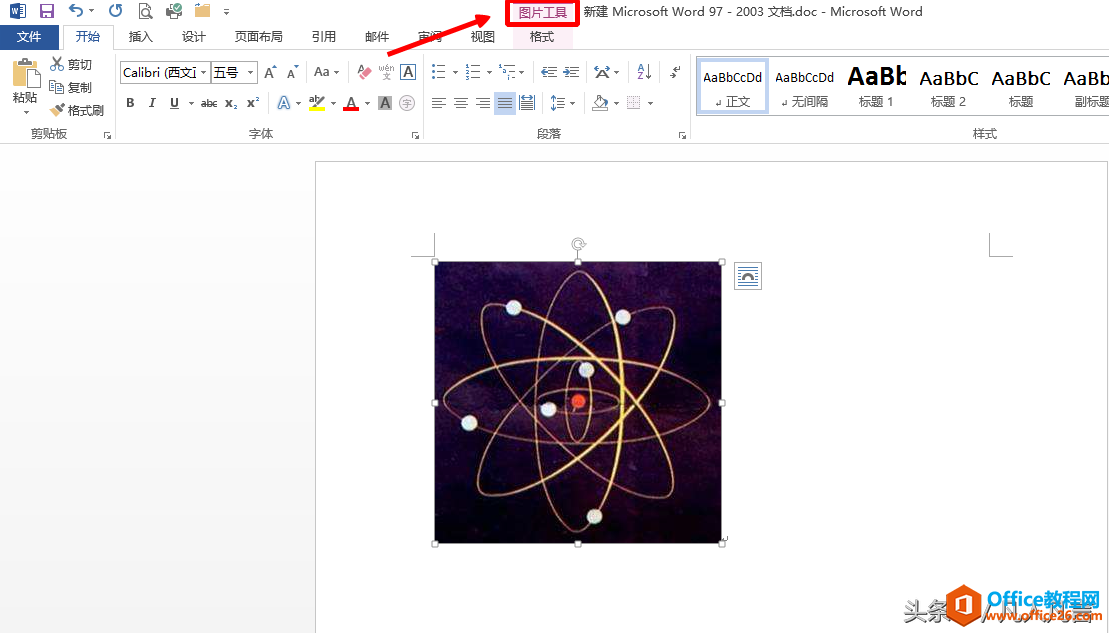Toggle Italic formatting

[152, 103]
